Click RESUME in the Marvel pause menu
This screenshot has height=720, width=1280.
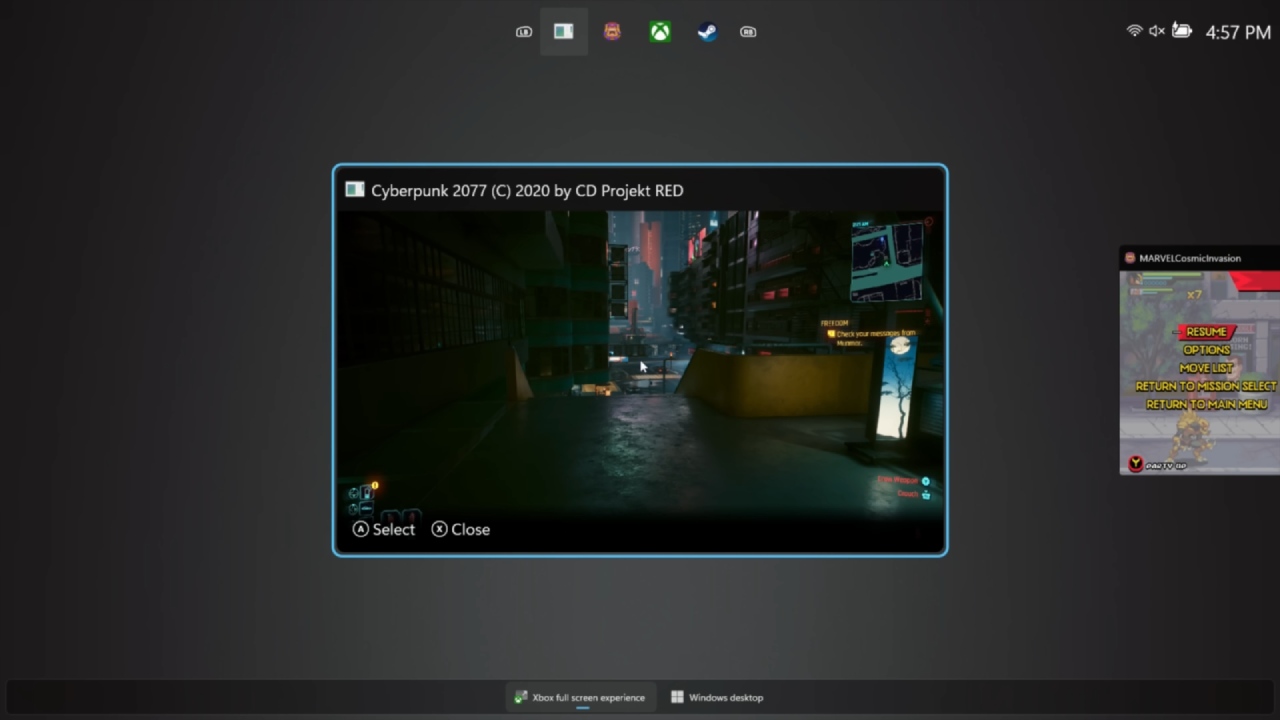1206,331
